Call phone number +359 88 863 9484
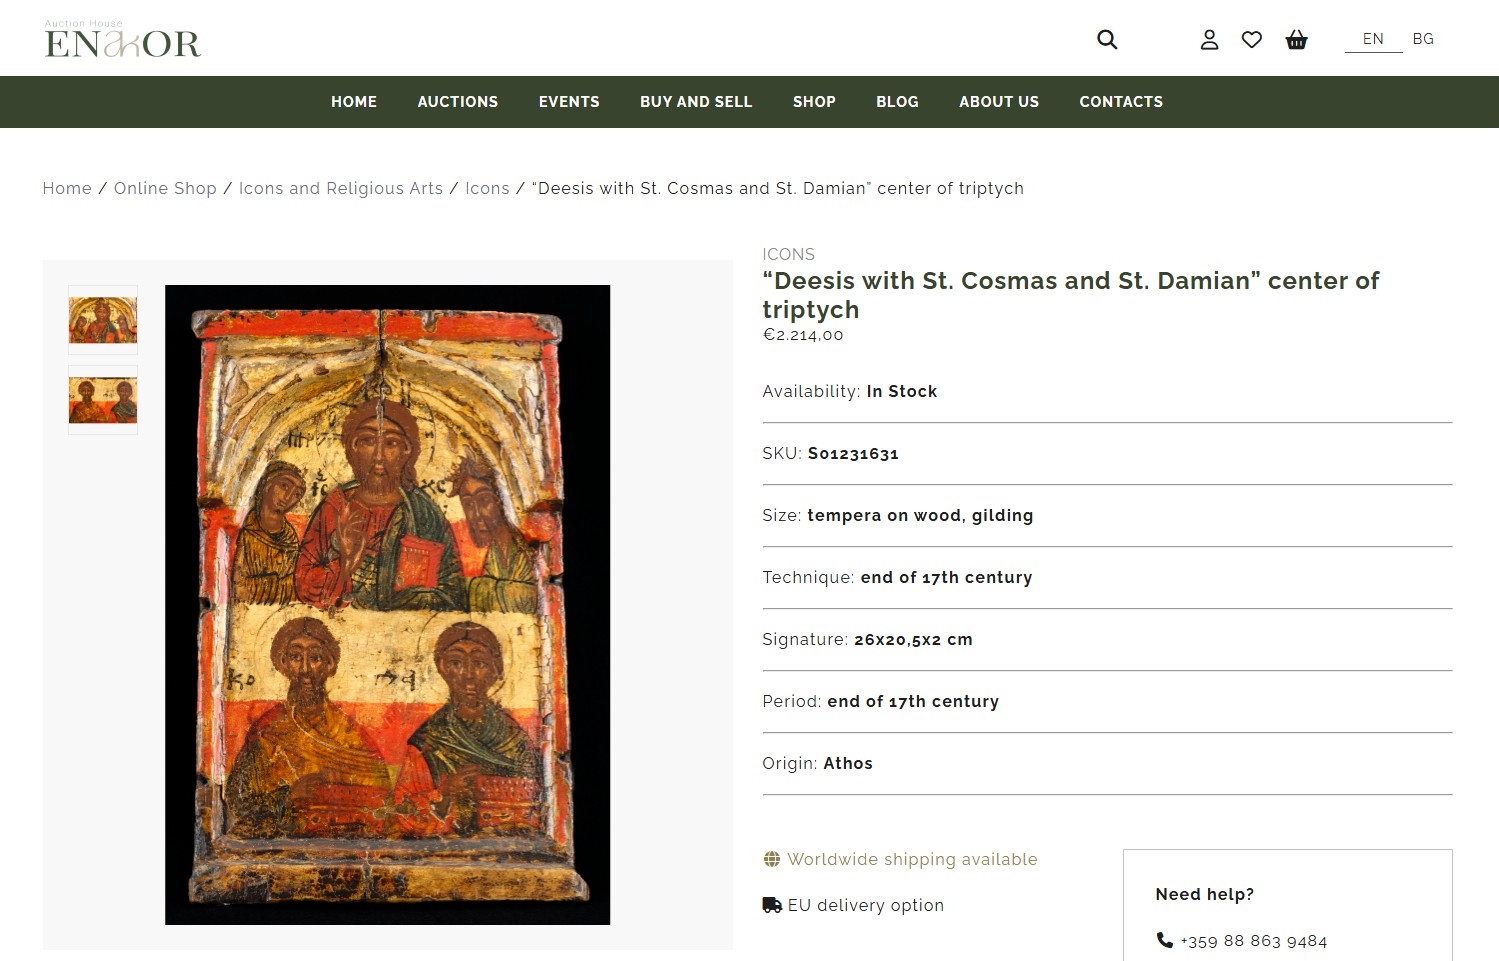Screen dimensions: 1499x961 point(1254,941)
